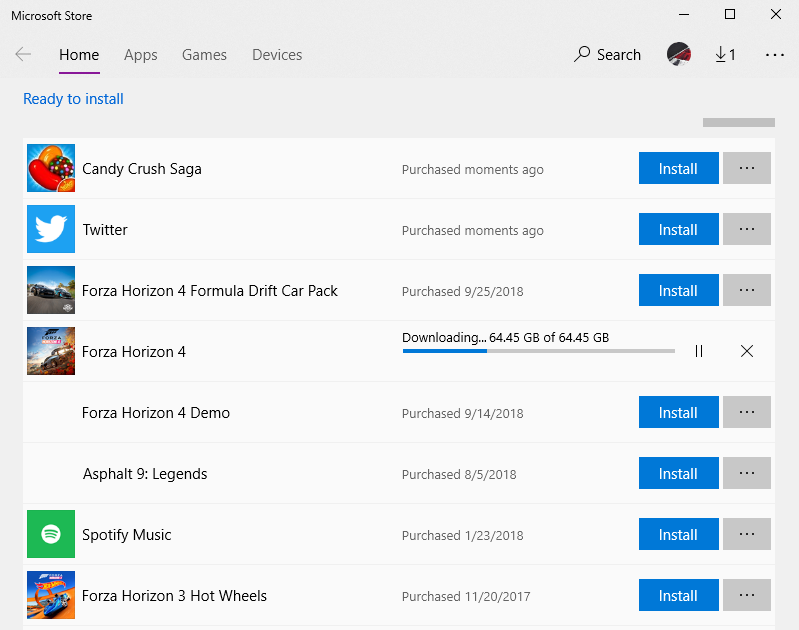Switch to the Home tab
The width and height of the screenshot is (799, 630).
pos(79,55)
